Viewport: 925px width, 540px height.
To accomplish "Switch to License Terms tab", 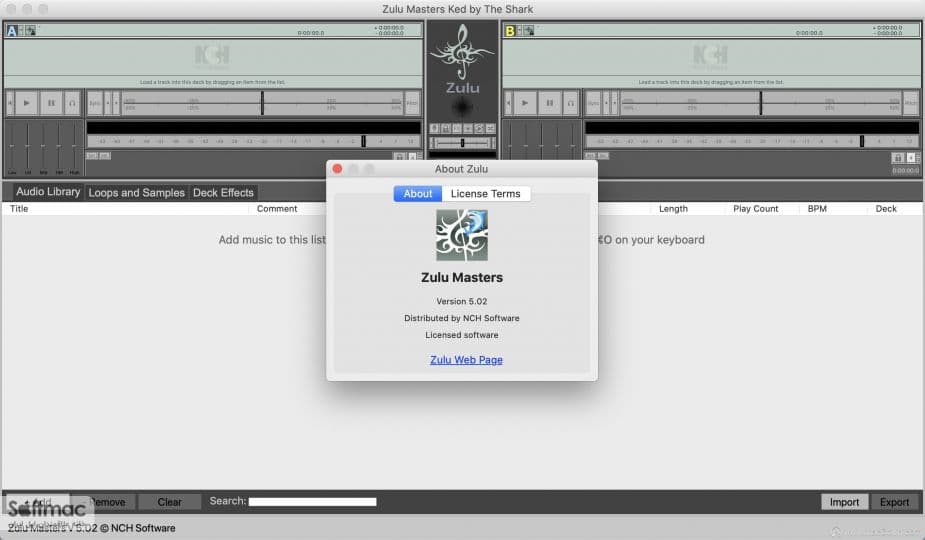I will [x=486, y=194].
